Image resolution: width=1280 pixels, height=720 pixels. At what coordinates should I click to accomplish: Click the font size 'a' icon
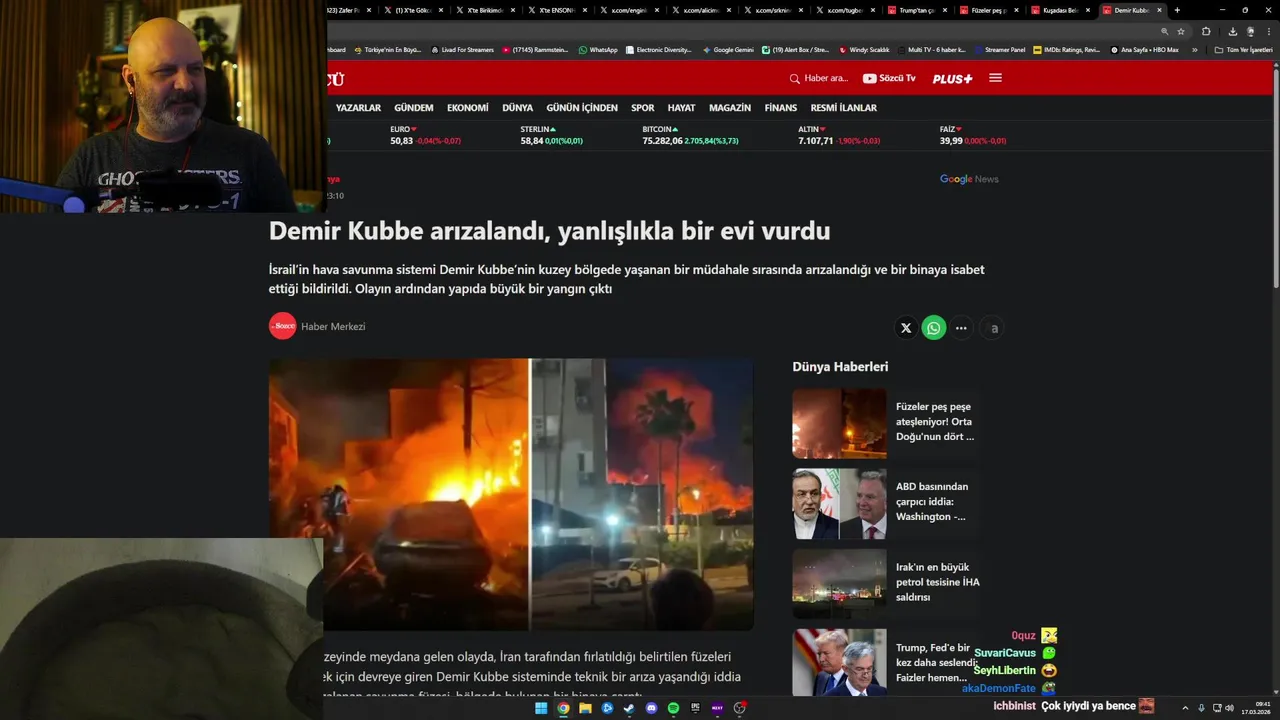993,328
